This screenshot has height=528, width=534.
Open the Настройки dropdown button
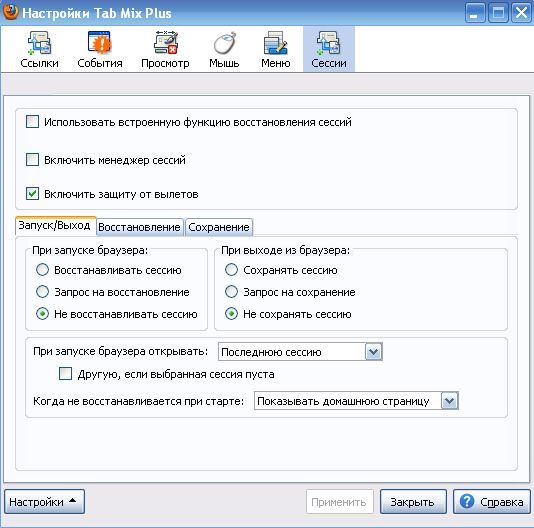44,501
